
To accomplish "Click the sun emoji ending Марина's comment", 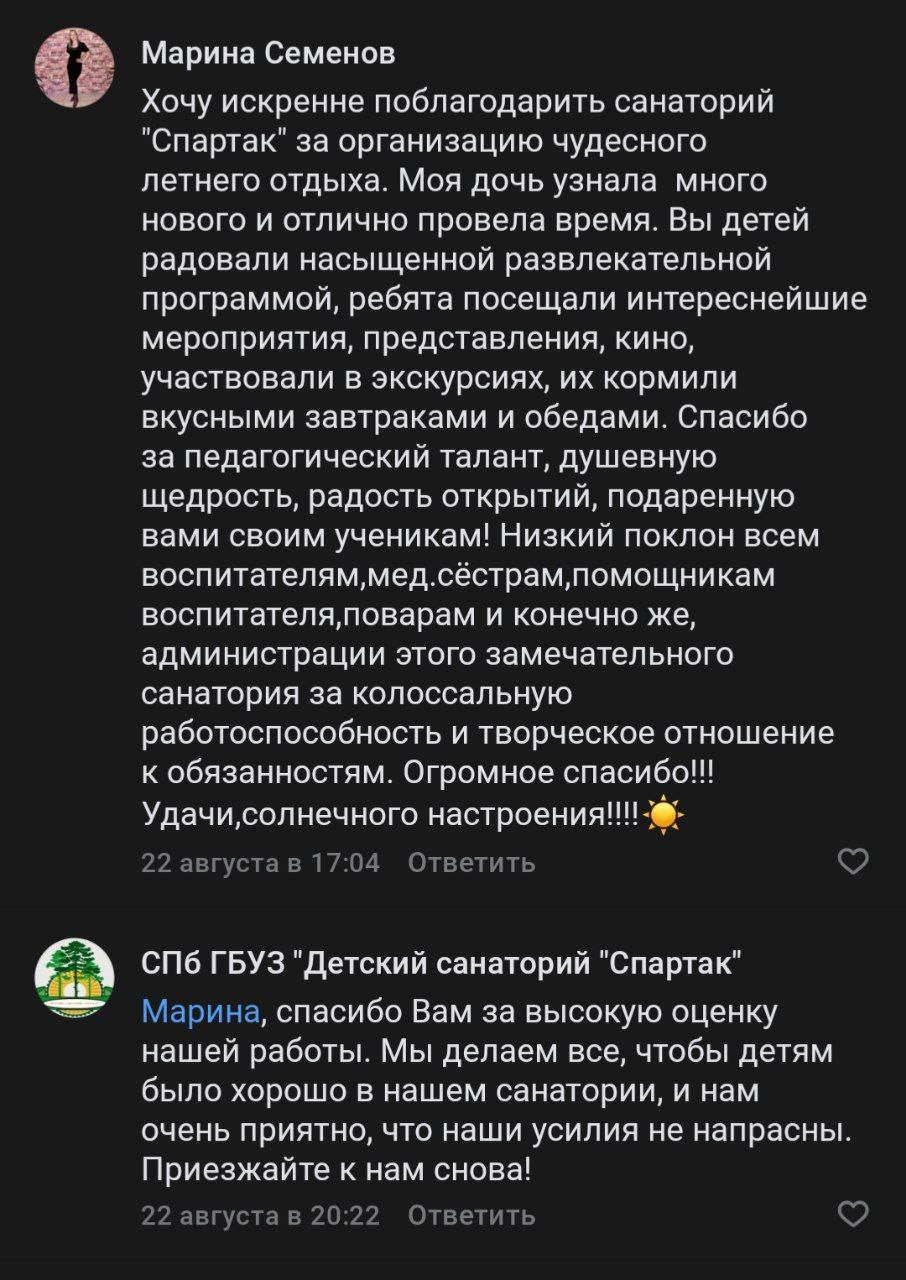I will [664, 816].
